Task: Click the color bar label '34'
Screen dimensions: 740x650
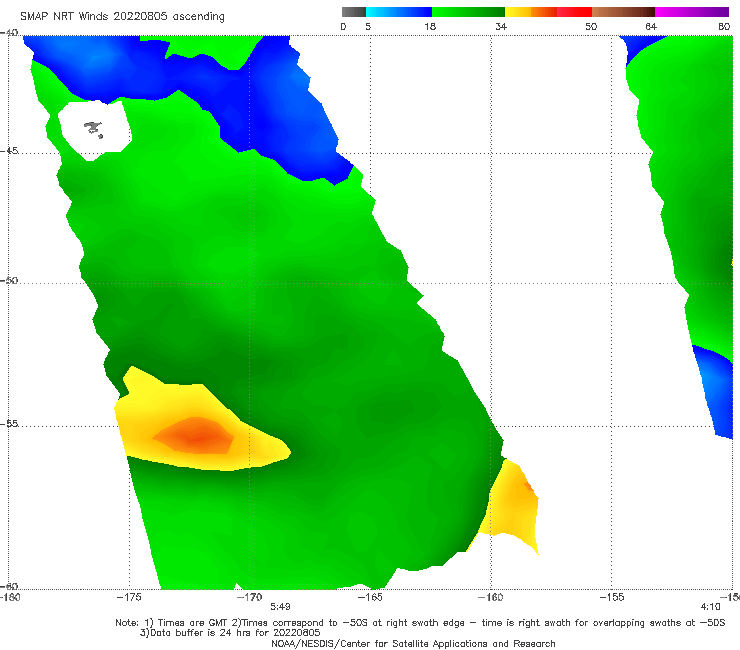Action: 501,27
